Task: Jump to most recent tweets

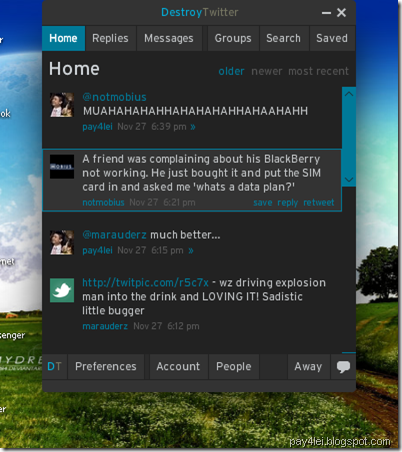Action: [318, 71]
